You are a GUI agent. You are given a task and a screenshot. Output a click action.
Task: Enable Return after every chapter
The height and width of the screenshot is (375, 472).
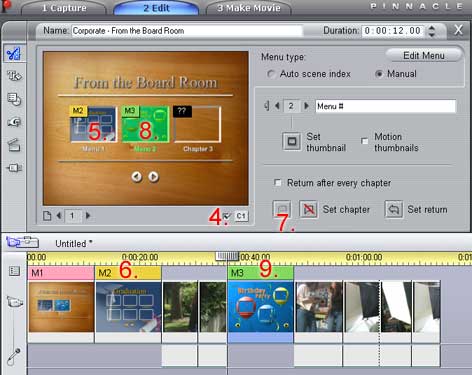click(277, 182)
